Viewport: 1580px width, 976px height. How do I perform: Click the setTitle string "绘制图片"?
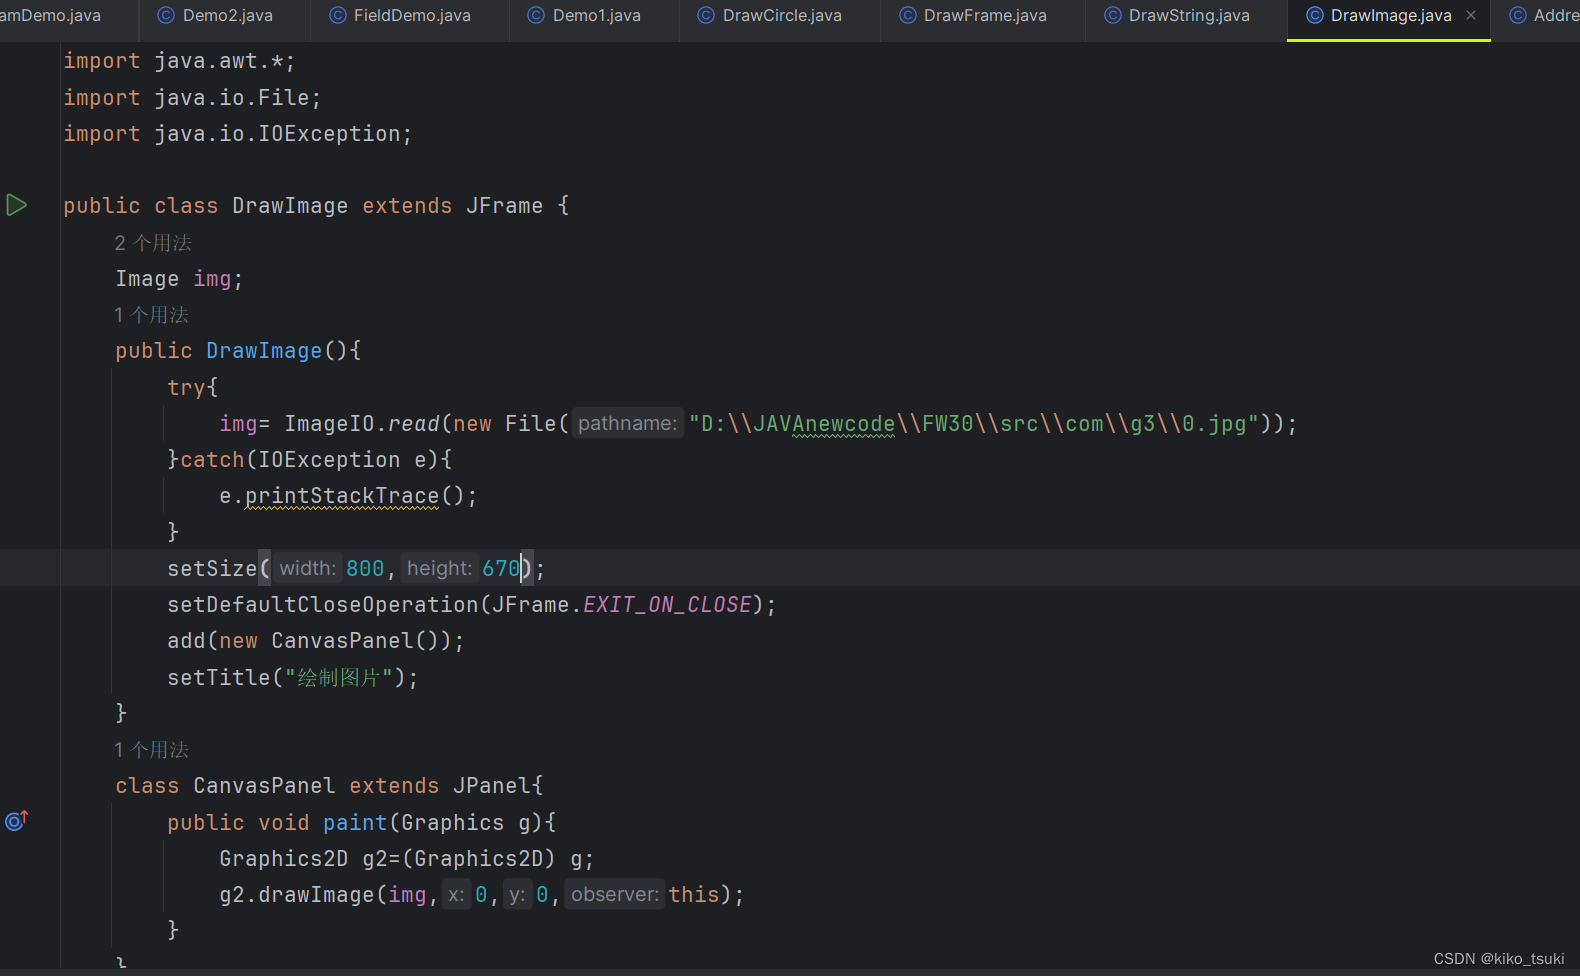(x=339, y=678)
